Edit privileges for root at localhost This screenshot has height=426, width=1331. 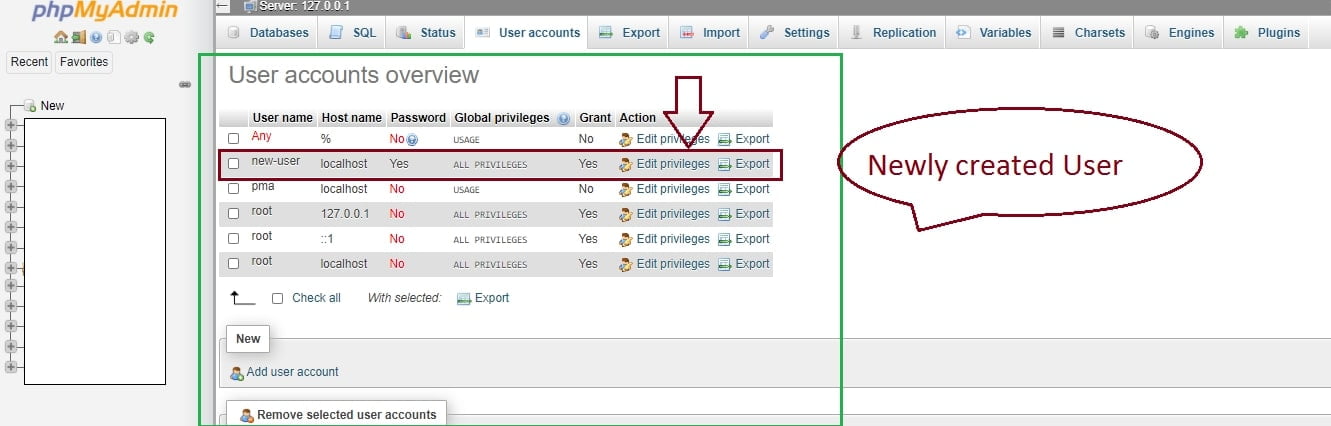point(664,264)
